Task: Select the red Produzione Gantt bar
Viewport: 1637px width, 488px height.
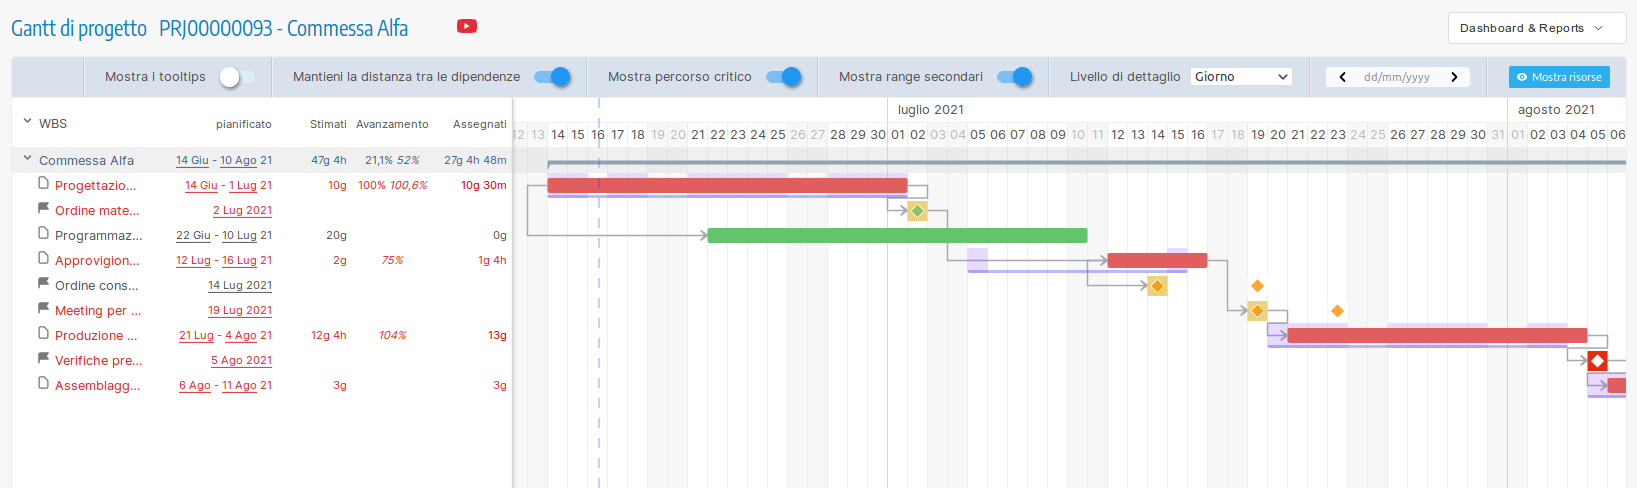Action: click(x=1437, y=335)
